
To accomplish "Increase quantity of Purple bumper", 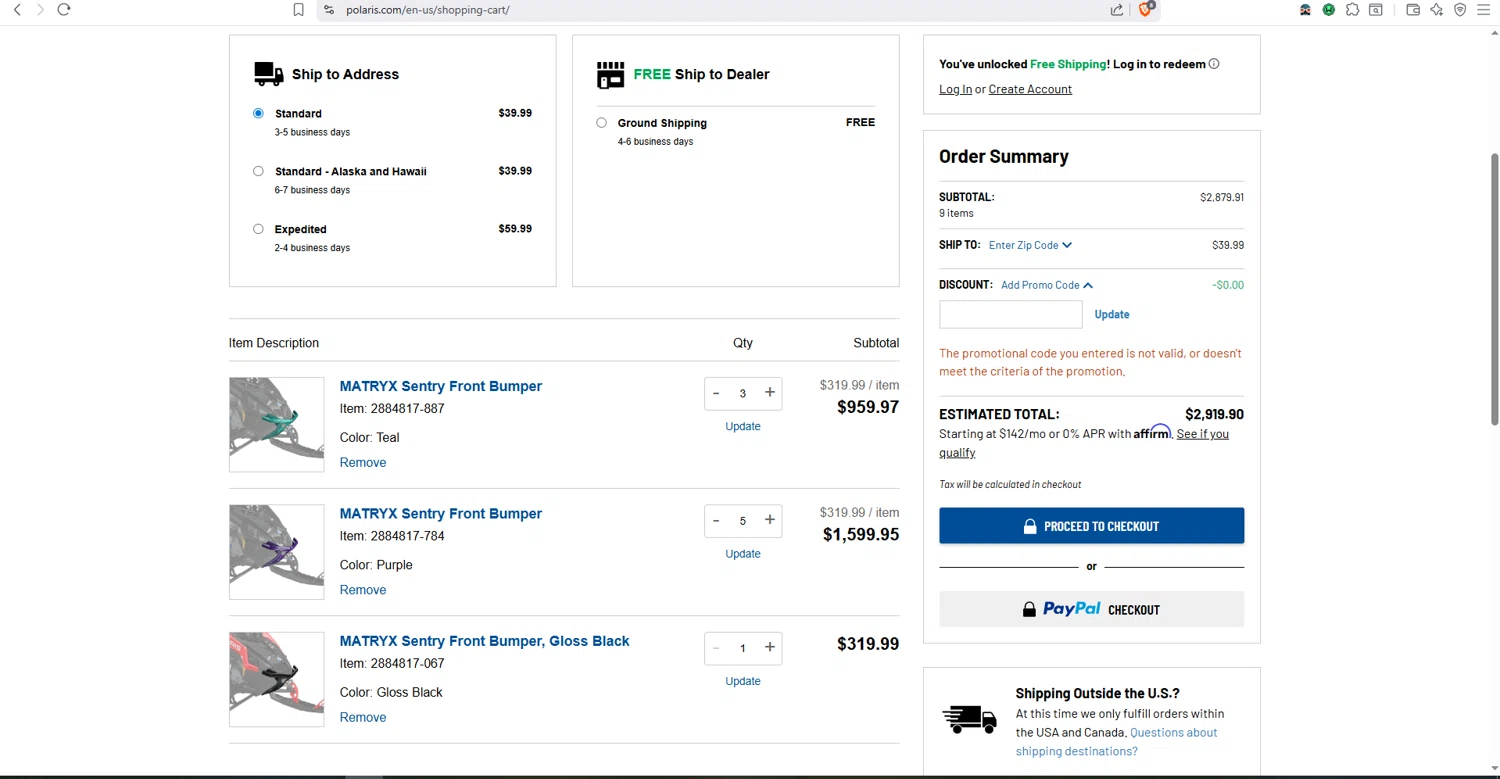I will [x=770, y=520].
